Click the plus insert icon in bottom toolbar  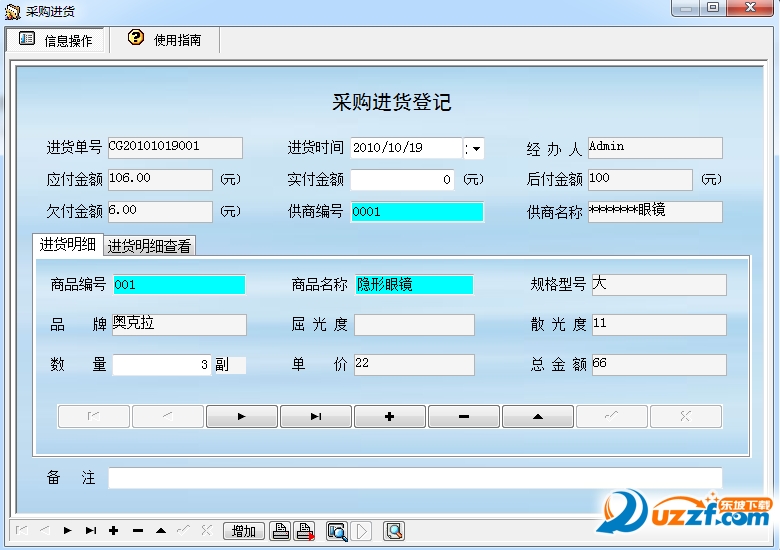point(113,531)
